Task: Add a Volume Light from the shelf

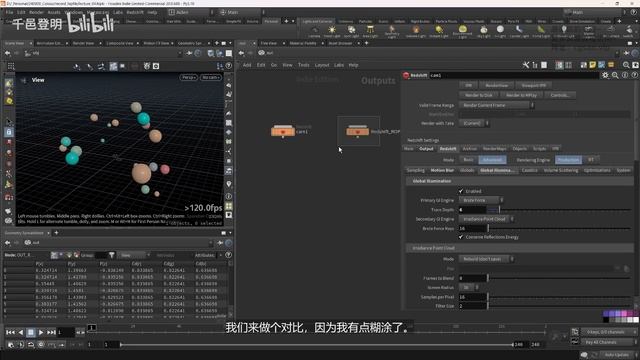Action: coord(416,32)
